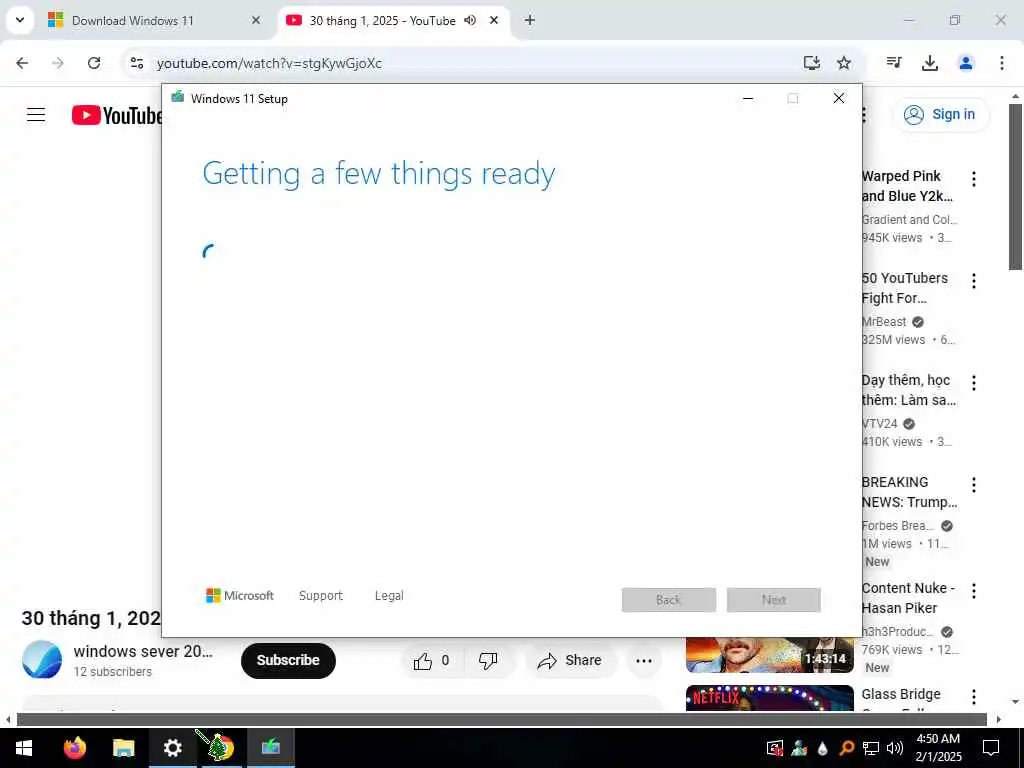Open Dạy thêm, học thêm video
The height and width of the screenshot is (768, 1024).
point(908,390)
